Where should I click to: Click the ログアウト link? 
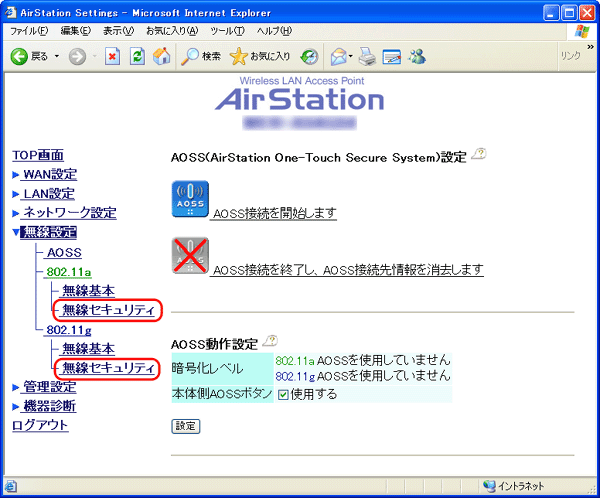tap(40, 425)
